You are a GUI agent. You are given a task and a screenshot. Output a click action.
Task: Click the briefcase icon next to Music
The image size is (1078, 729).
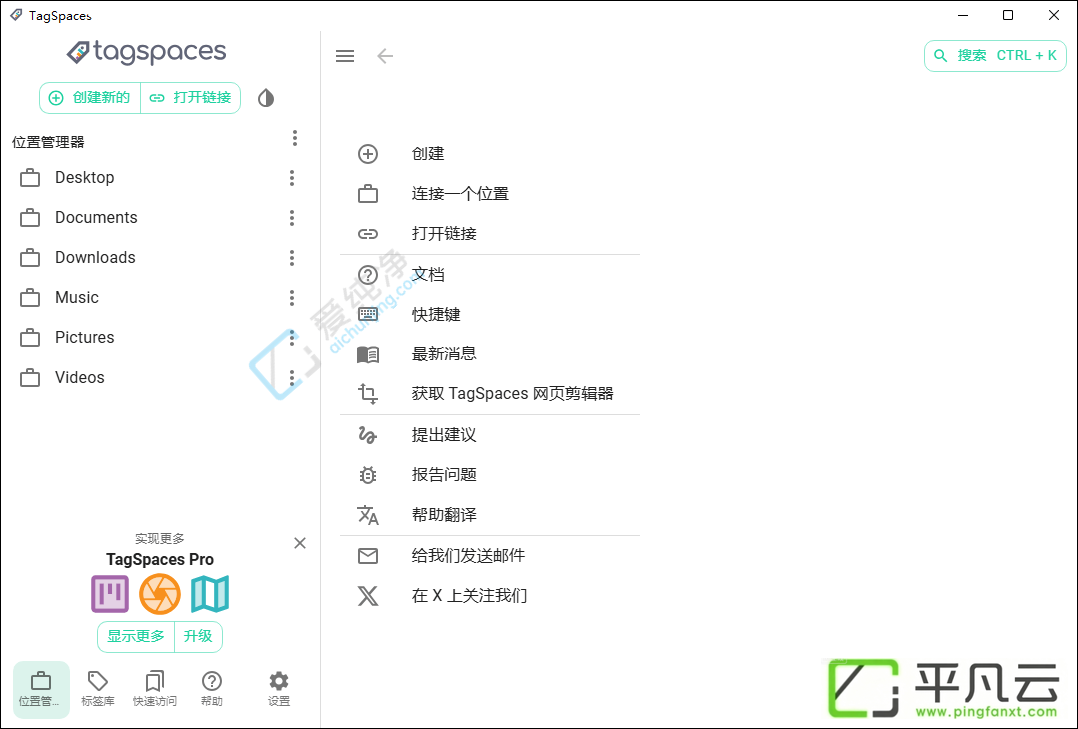click(x=30, y=298)
